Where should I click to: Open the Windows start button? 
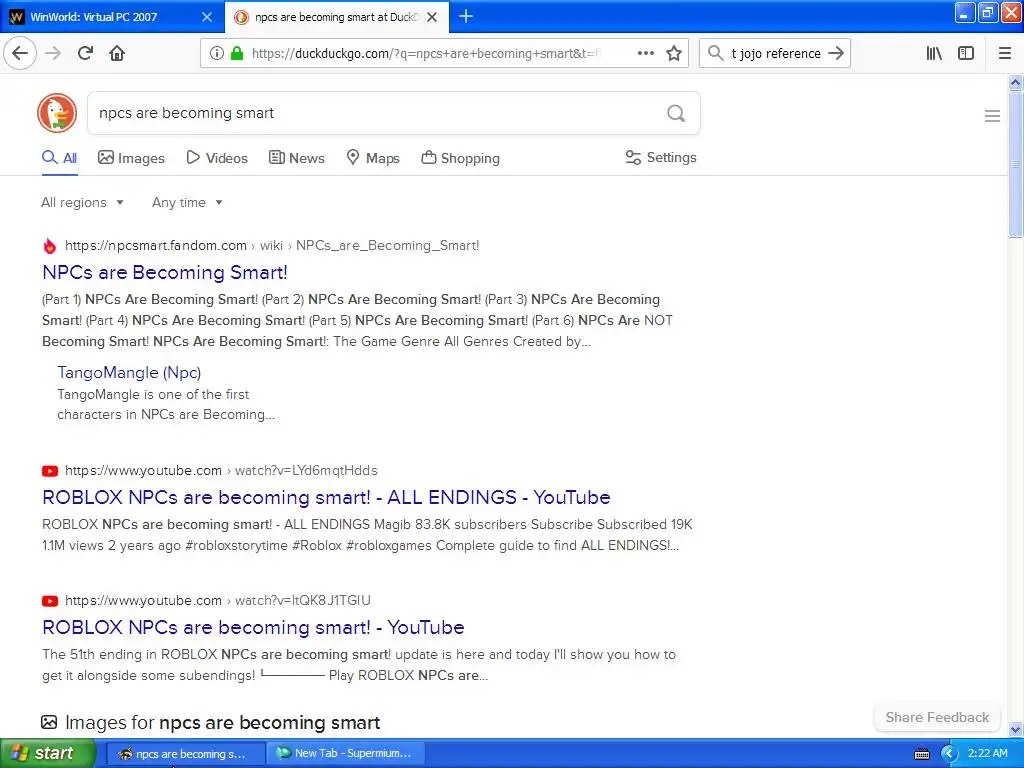click(x=48, y=754)
